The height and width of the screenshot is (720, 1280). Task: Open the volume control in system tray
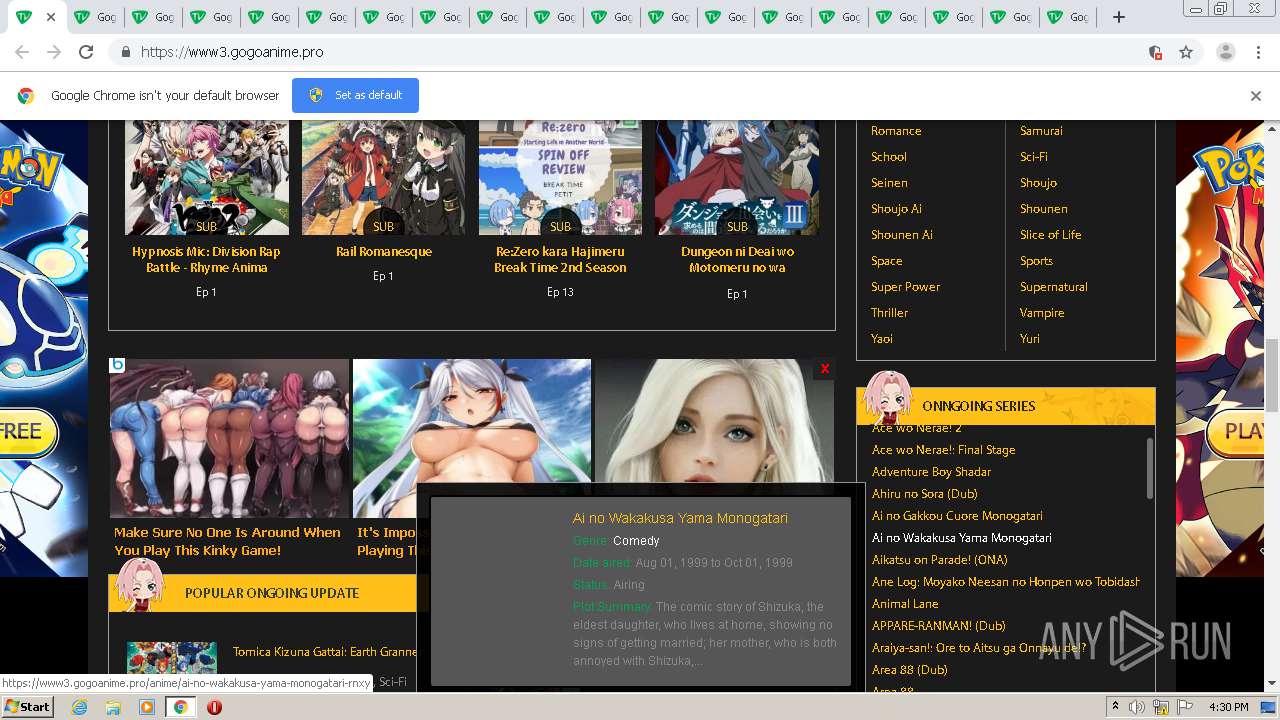tap(1137, 707)
